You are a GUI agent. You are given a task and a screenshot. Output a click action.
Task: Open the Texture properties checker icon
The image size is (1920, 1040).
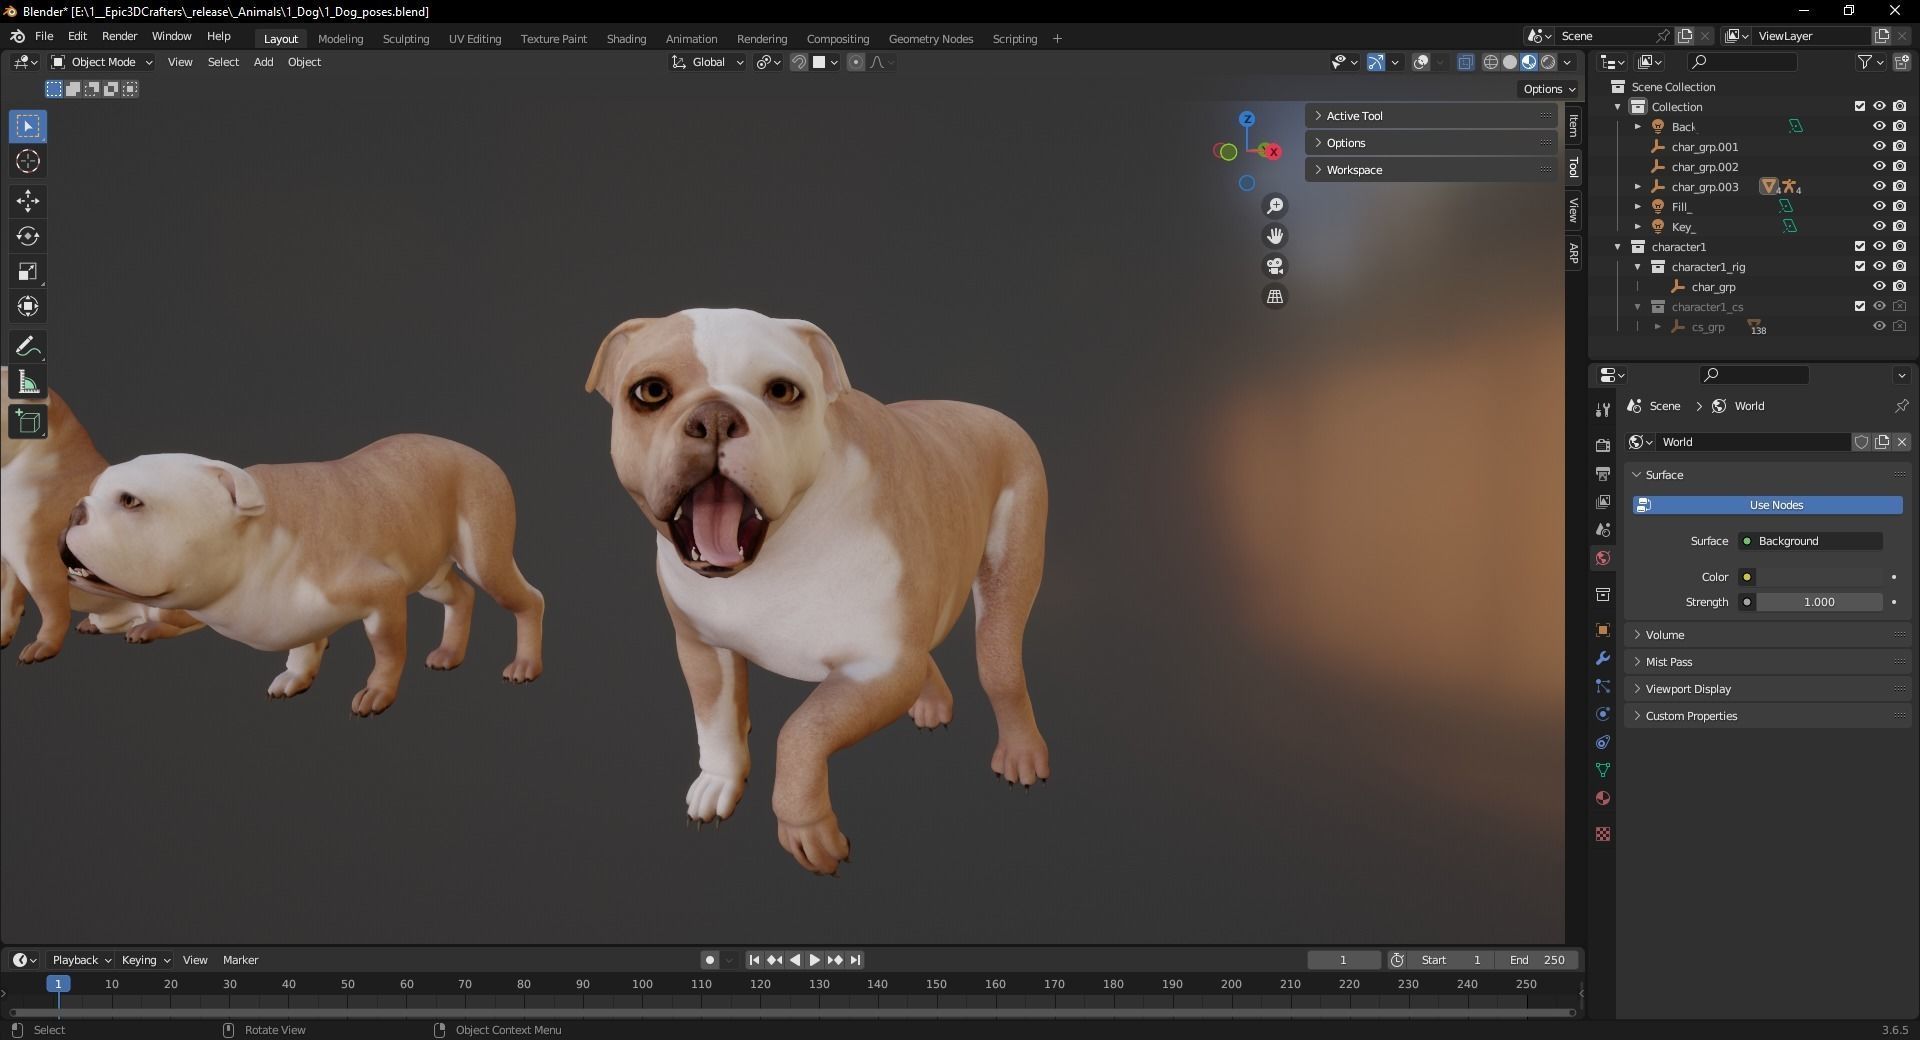tap(1603, 834)
